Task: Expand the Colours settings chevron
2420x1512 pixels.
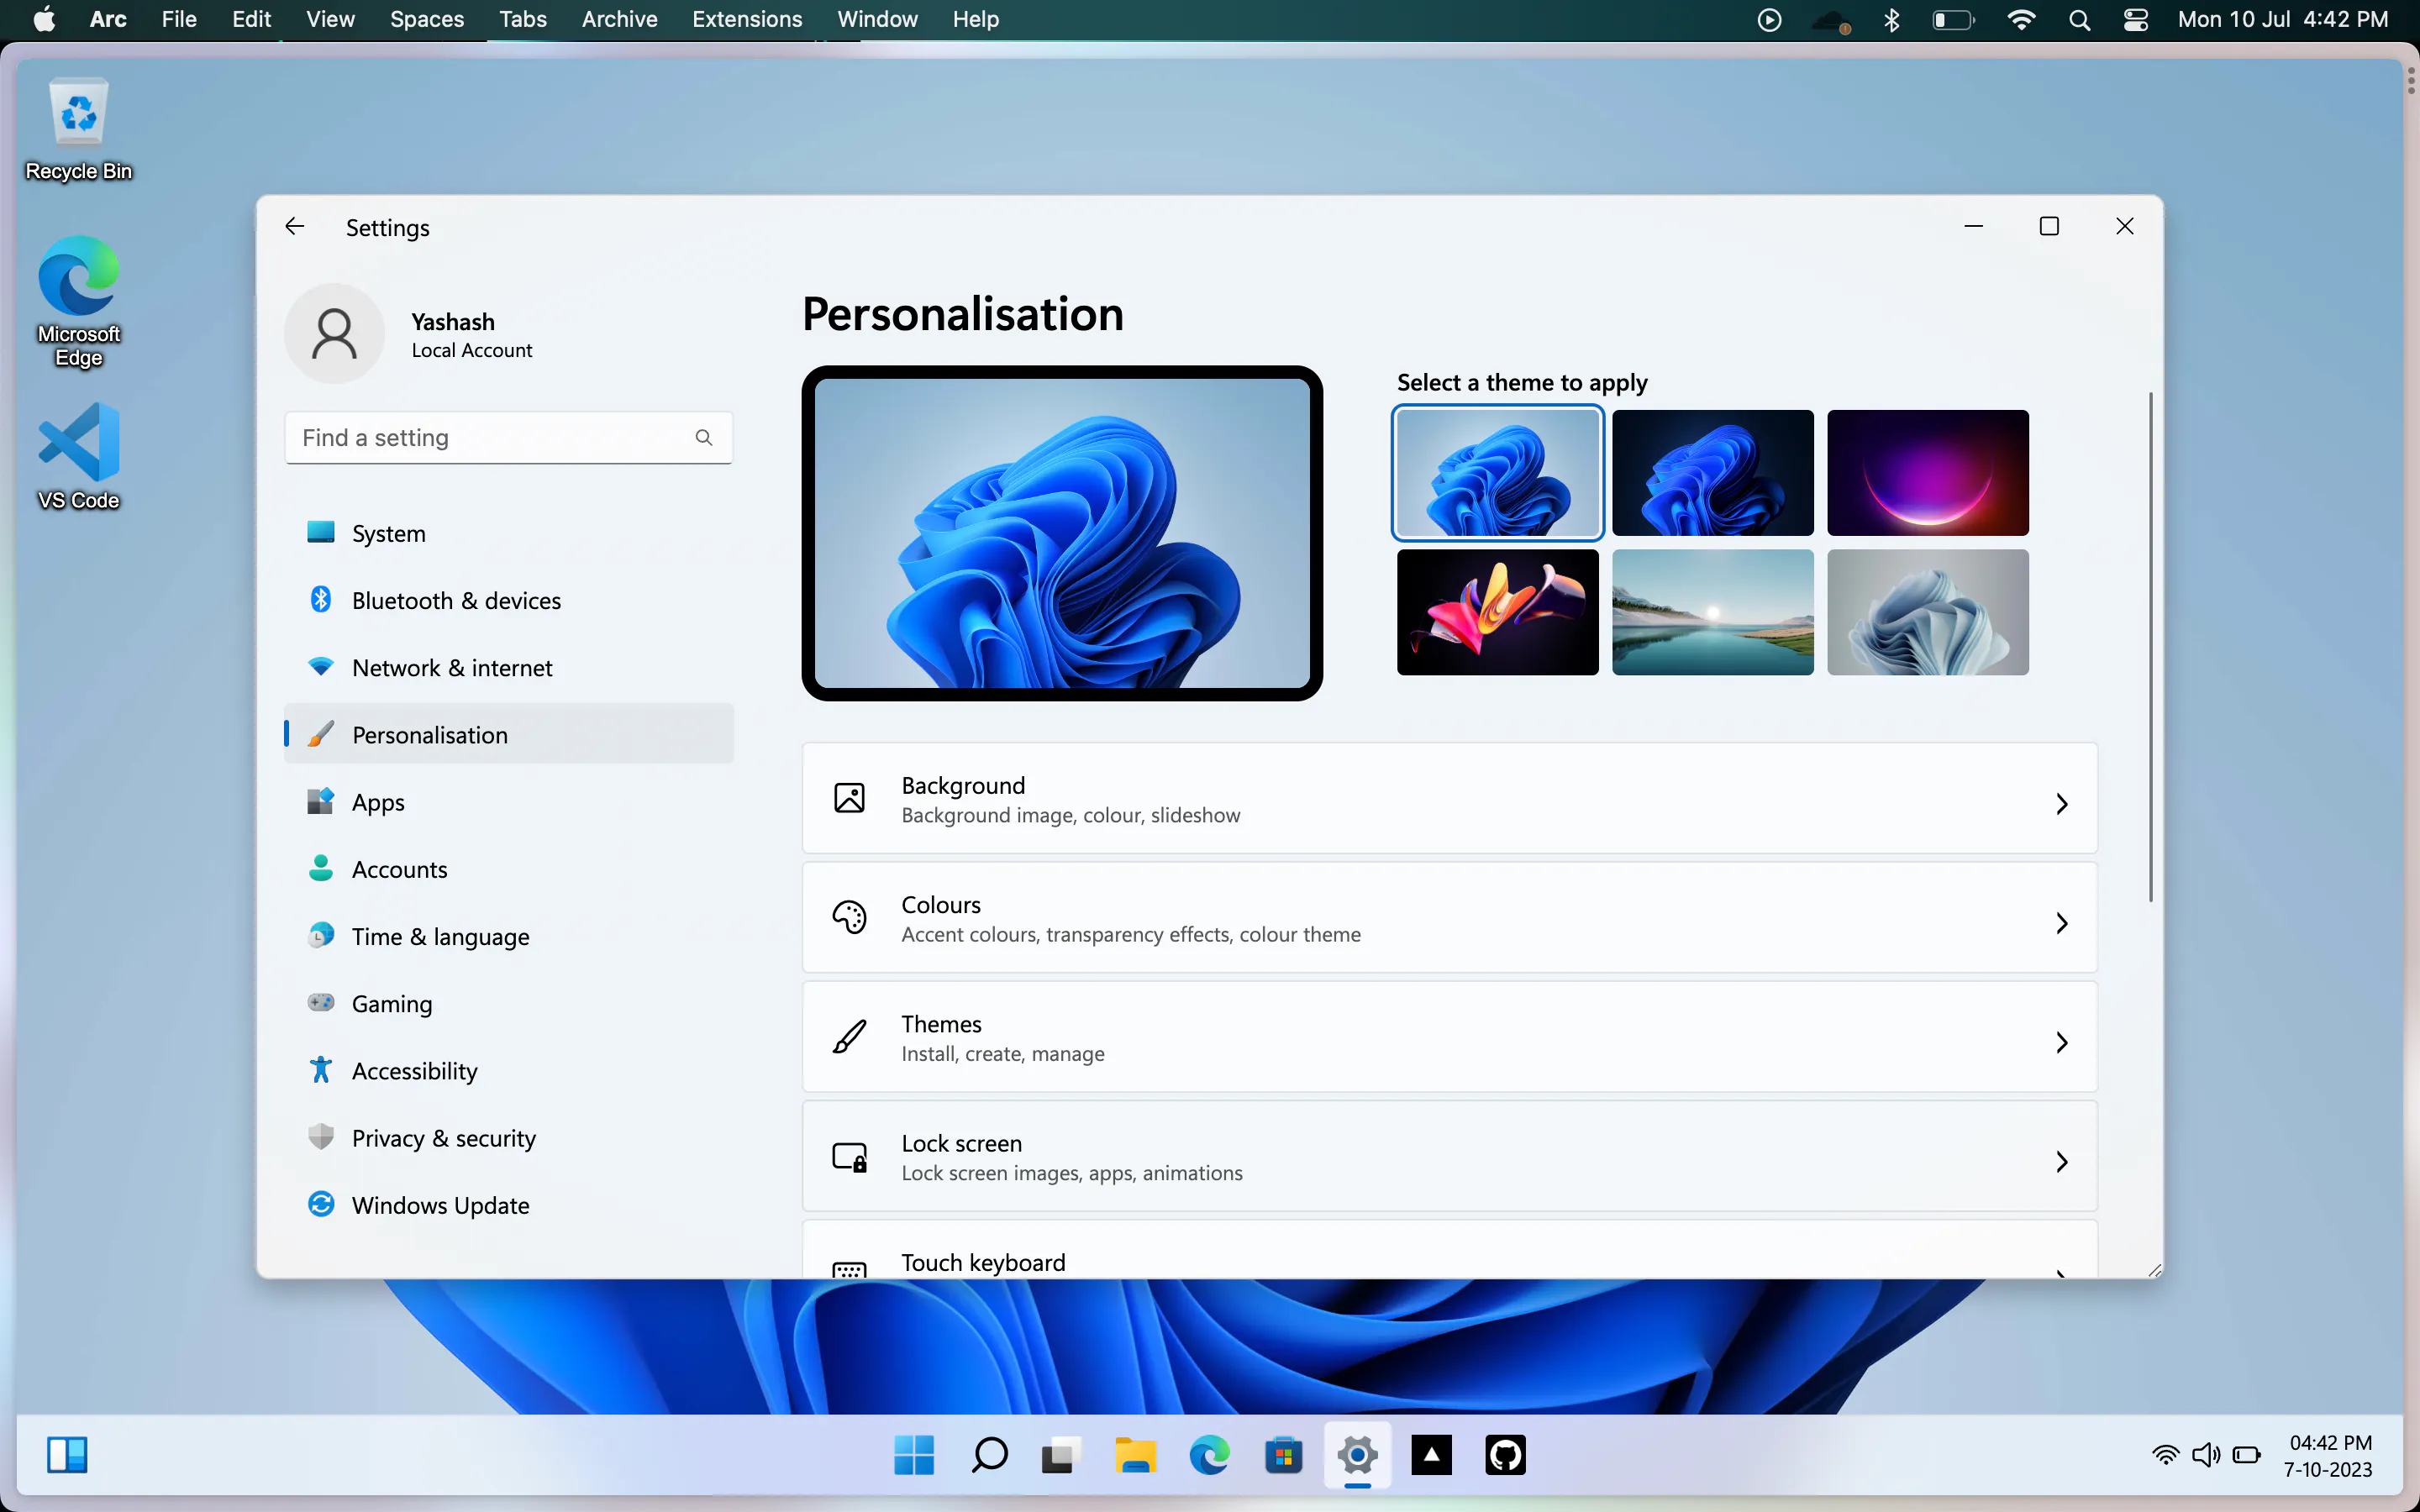Action: (x=2061, y=922)
